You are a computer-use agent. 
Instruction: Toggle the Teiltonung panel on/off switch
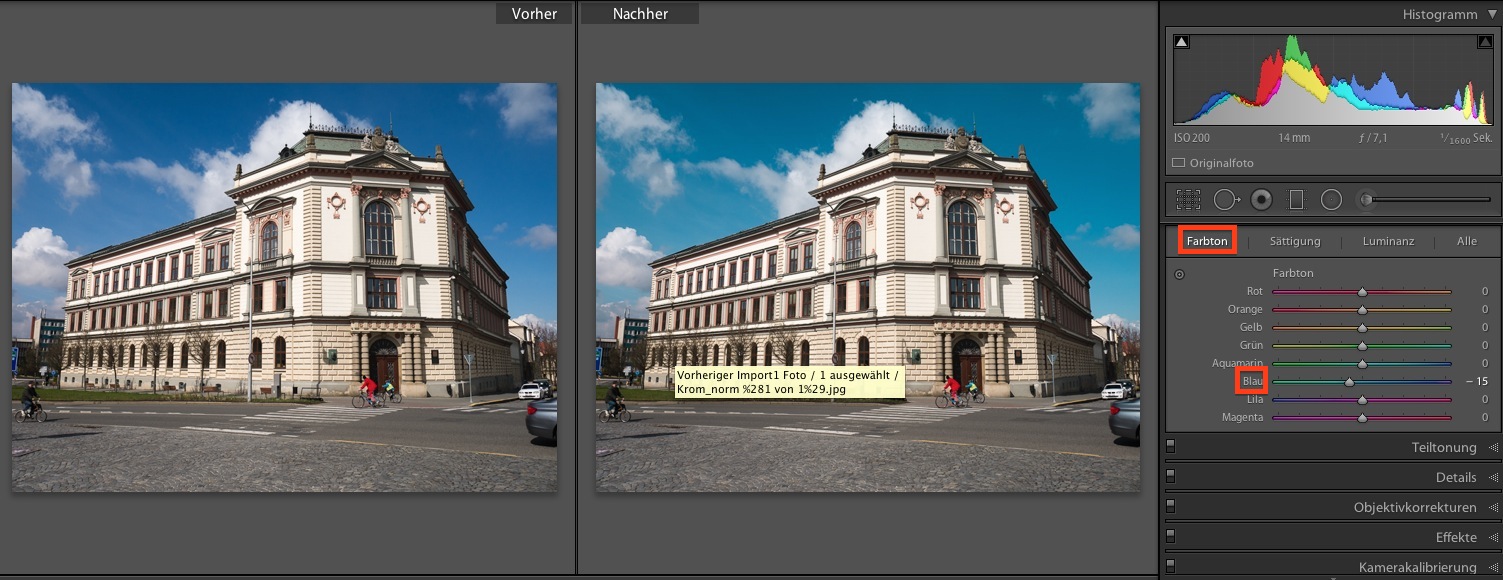[1171, 447]
